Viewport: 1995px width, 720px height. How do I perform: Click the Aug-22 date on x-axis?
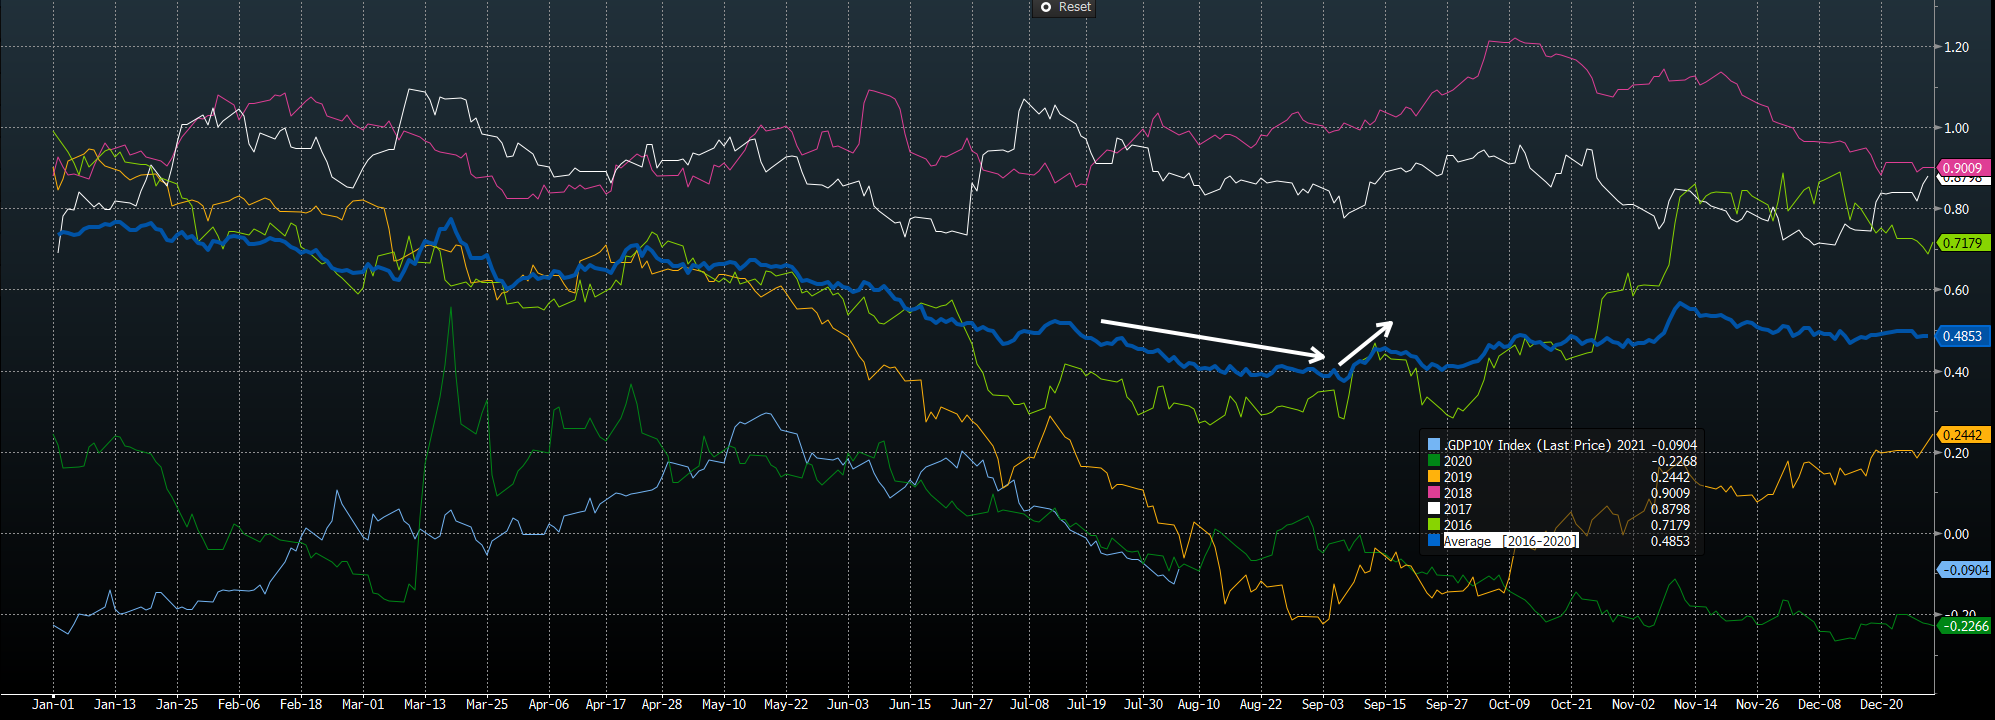(x=1260, y=704)
